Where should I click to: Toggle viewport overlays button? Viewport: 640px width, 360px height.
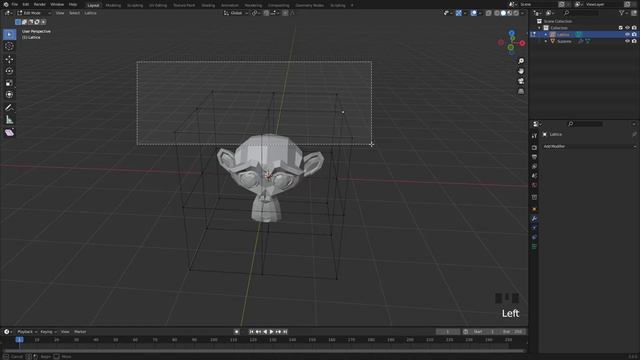[473, 13]
